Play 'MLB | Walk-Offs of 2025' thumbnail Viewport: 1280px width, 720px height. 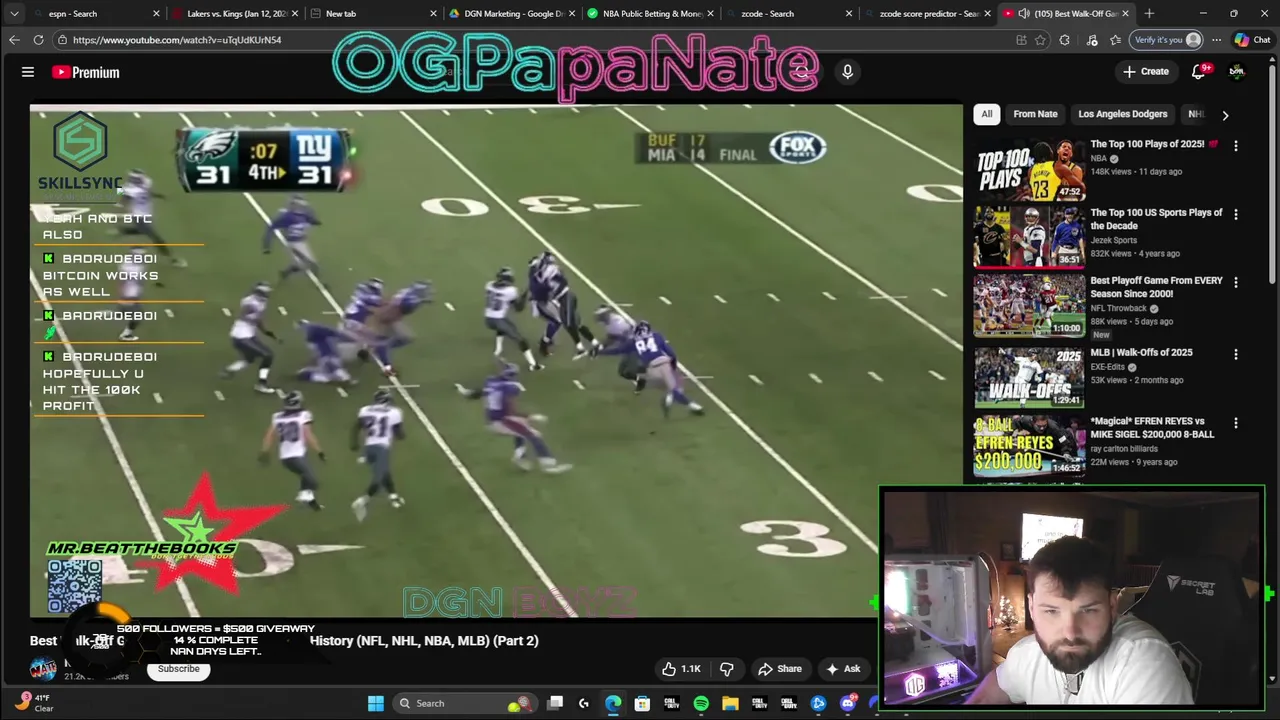tap(1029, 377)
